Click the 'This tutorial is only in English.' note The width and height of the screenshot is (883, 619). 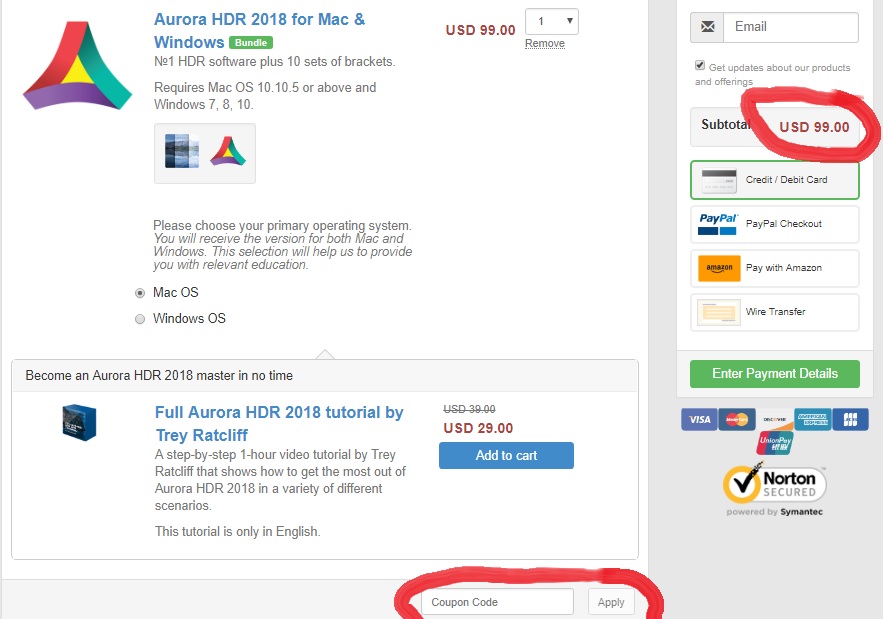pos(238,532)
